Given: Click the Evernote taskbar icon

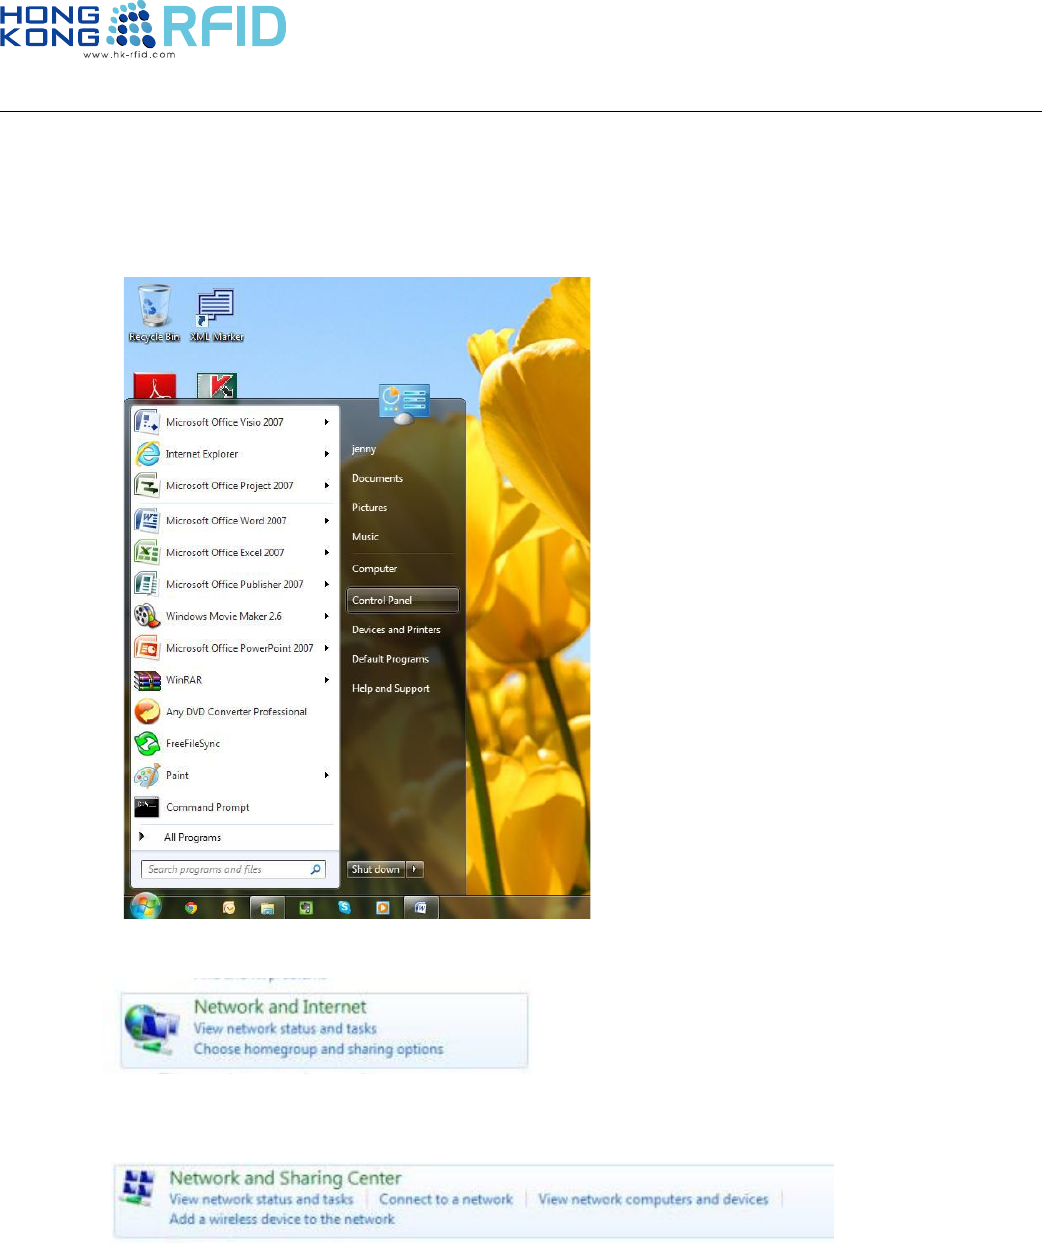Looking at the screenshot, I should tap(306, 908).
